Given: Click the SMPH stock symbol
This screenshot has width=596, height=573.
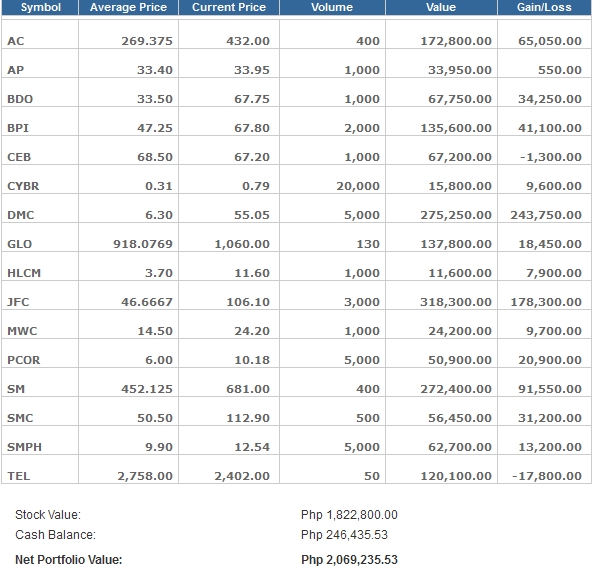Looking at the screenshot, I should [24, 447].
